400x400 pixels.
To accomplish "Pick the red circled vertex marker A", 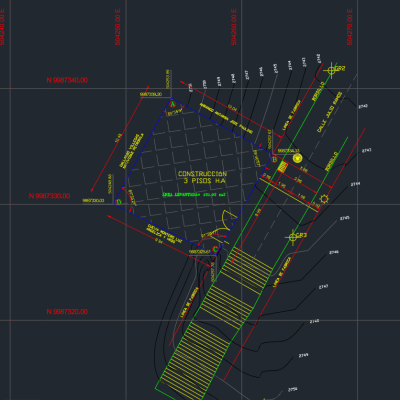I will (x=173, y=105).
